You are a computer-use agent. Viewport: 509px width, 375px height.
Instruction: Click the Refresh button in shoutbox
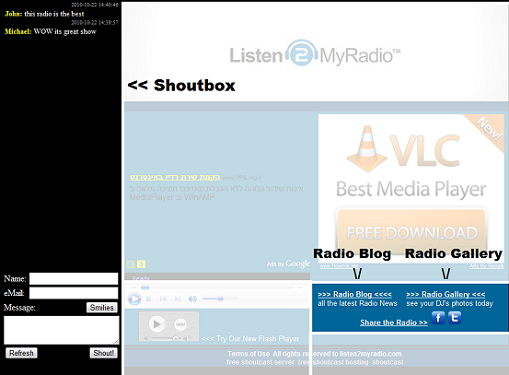point(21,353)
